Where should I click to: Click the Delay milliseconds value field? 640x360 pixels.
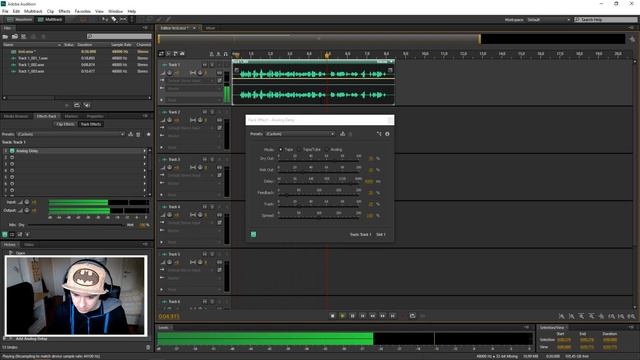[369, 181]
